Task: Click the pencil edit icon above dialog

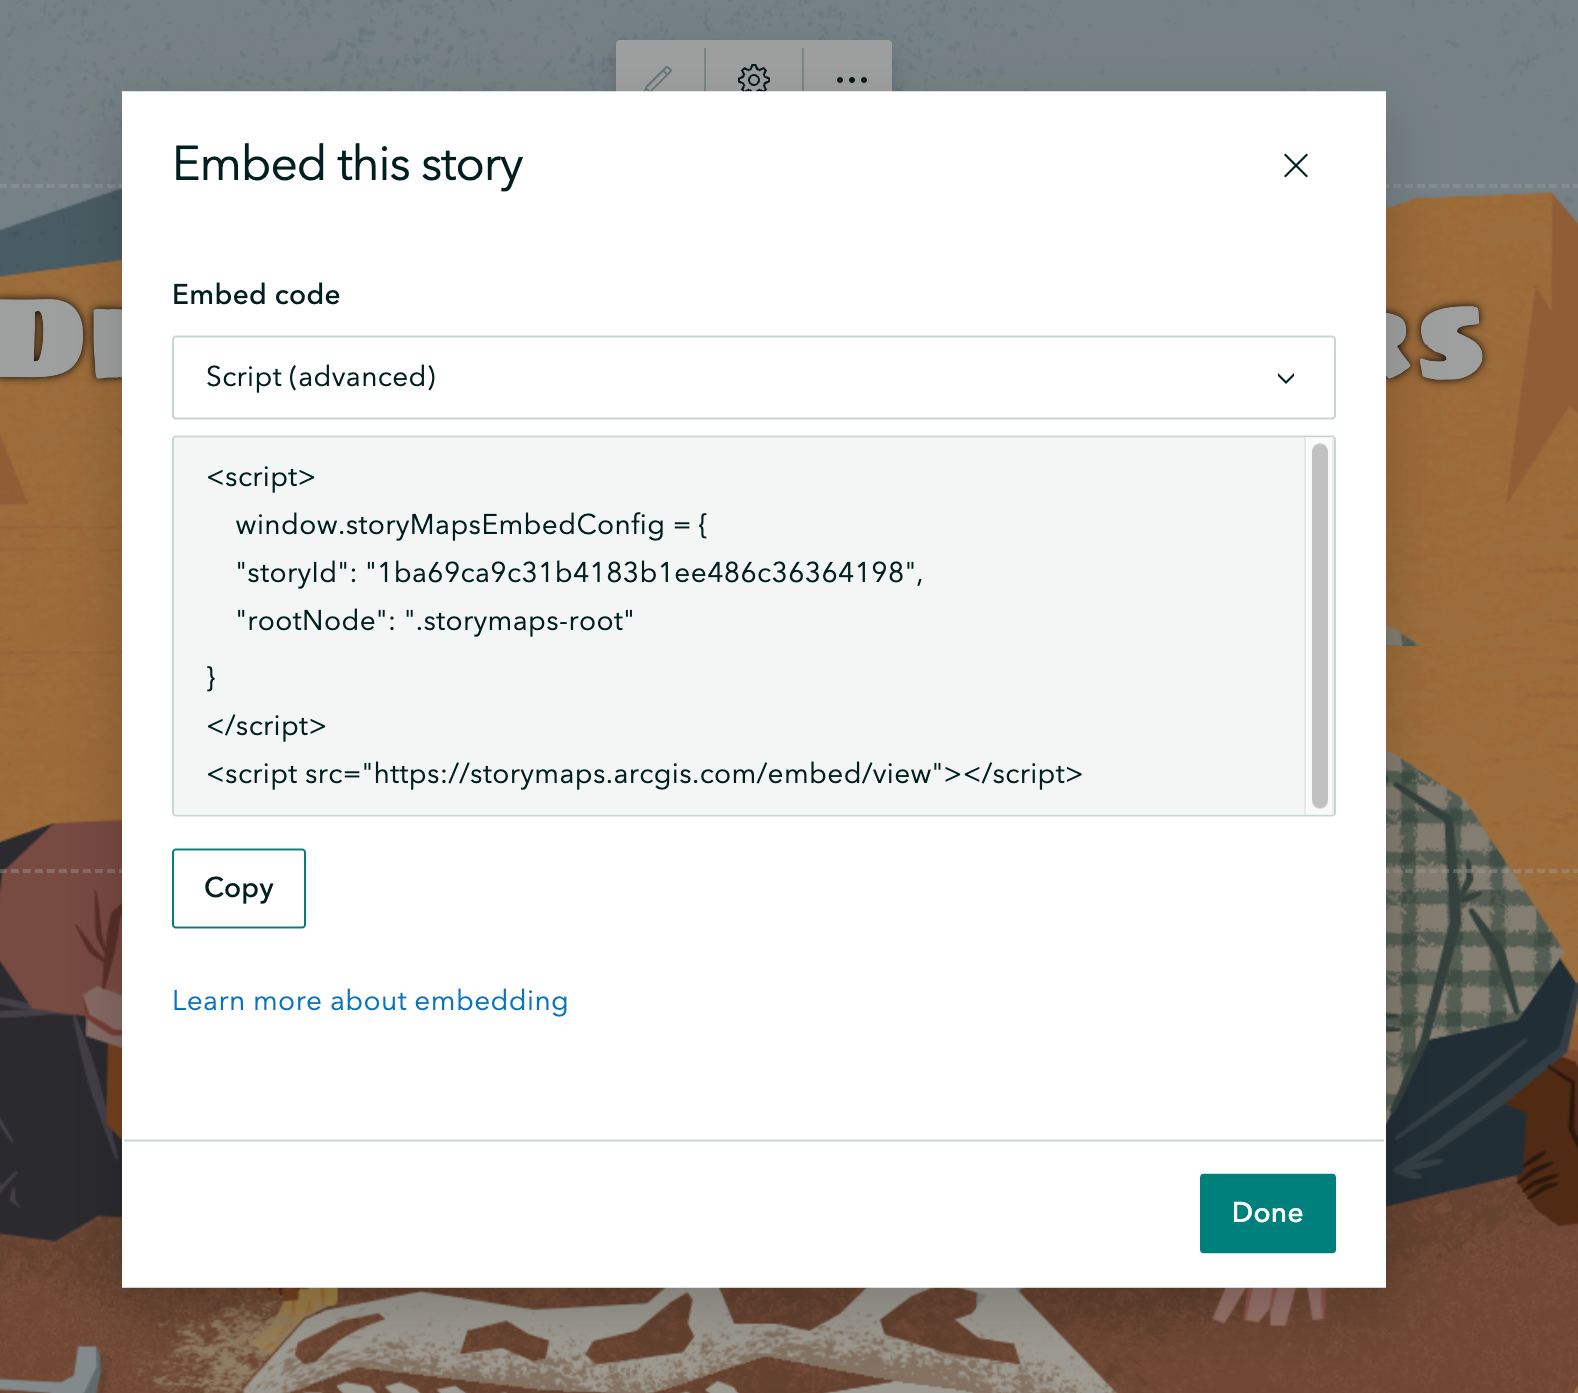Action: pyautogui.click(x=658, y=77)
